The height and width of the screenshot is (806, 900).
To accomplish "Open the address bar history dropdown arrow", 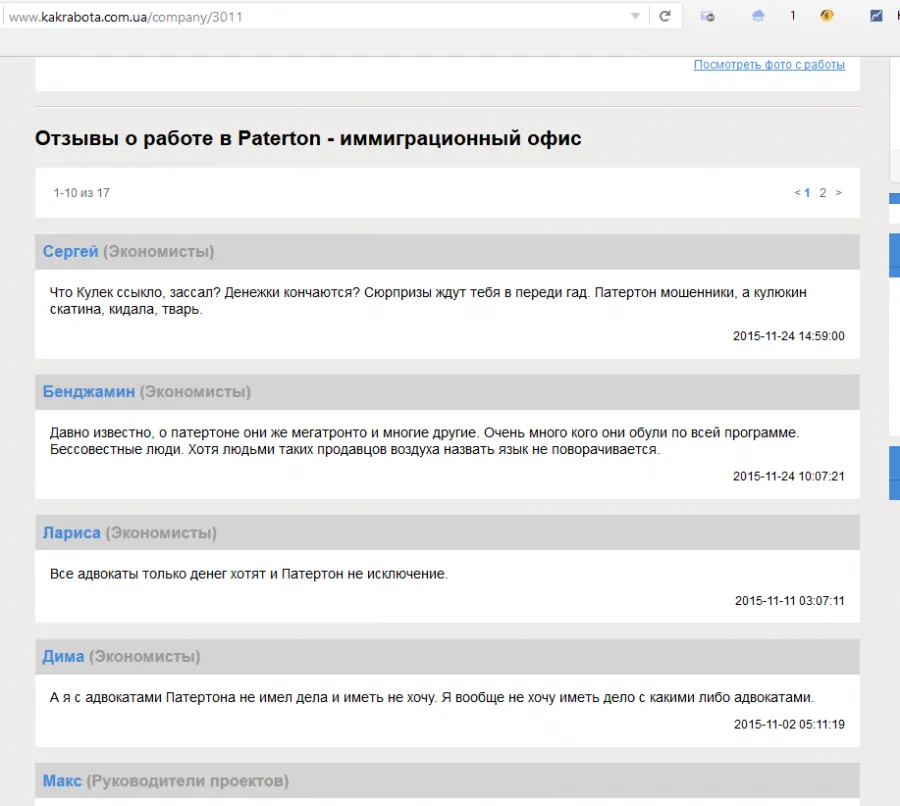I will 635,16.
